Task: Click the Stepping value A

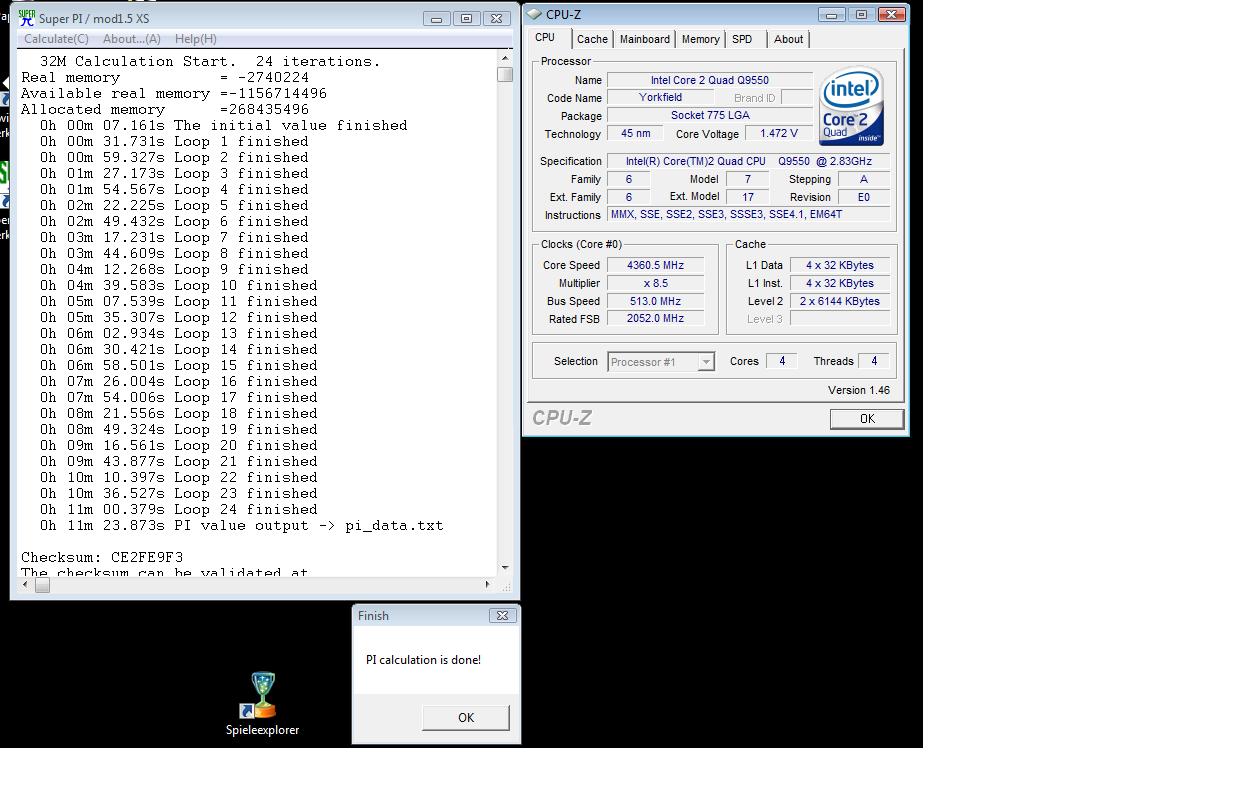Action: (x=863, y=179)
